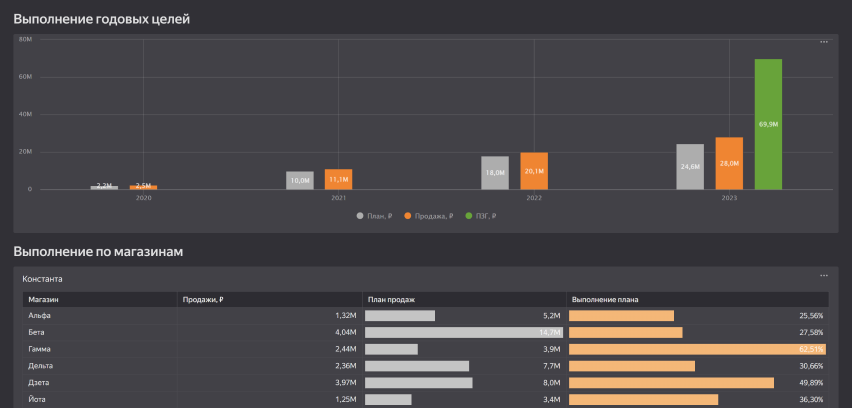Click the green 69,9M bar for 2023
852x408 pixels.
[768, 124]
